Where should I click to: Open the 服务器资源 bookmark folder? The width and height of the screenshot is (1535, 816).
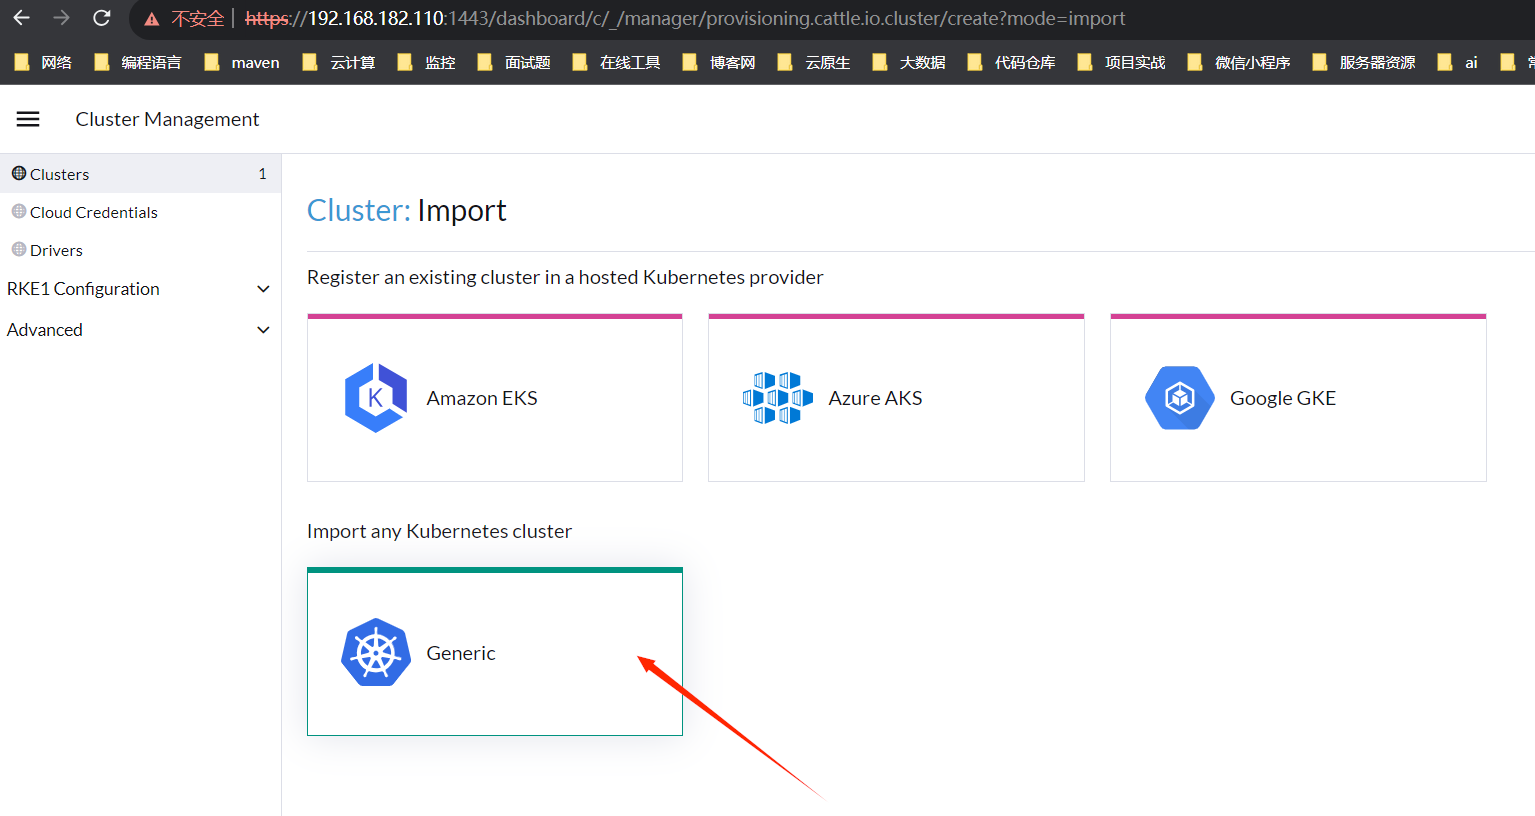click(1364, 62)
